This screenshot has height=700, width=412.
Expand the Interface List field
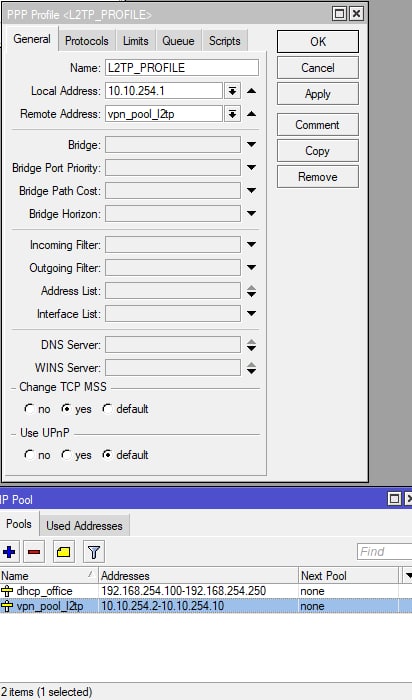coord(251,314)
